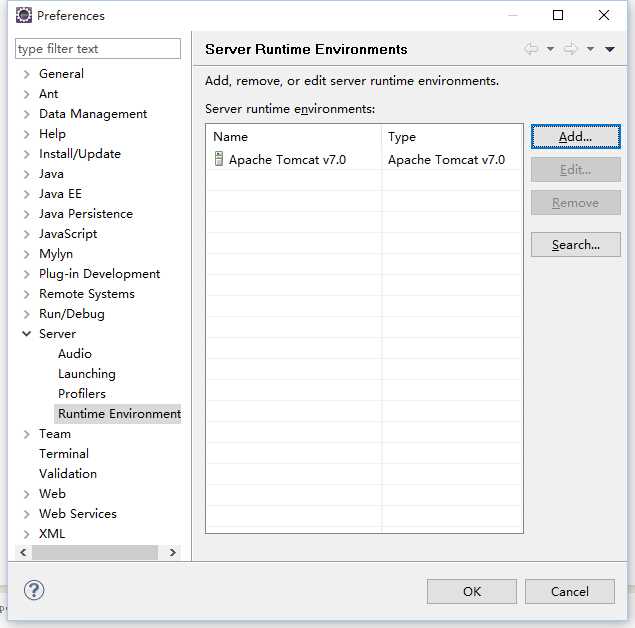Close the Preferences window
The height and width of the screenshot is (628, 635).
tap(603, 15)
